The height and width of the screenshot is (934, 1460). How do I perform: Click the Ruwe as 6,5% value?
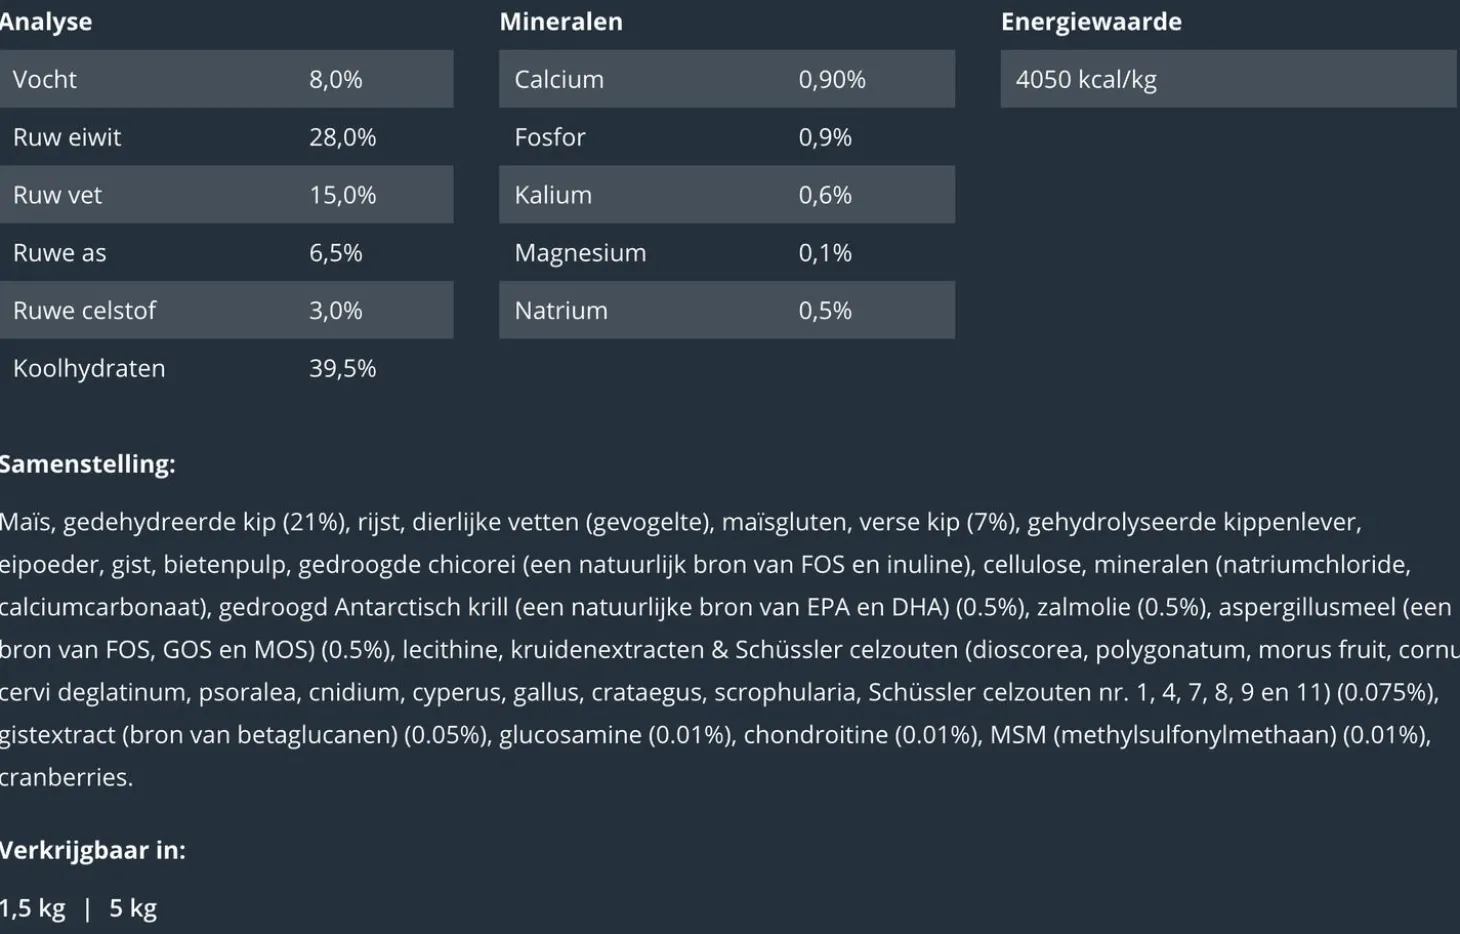click(x=335, y=253)
